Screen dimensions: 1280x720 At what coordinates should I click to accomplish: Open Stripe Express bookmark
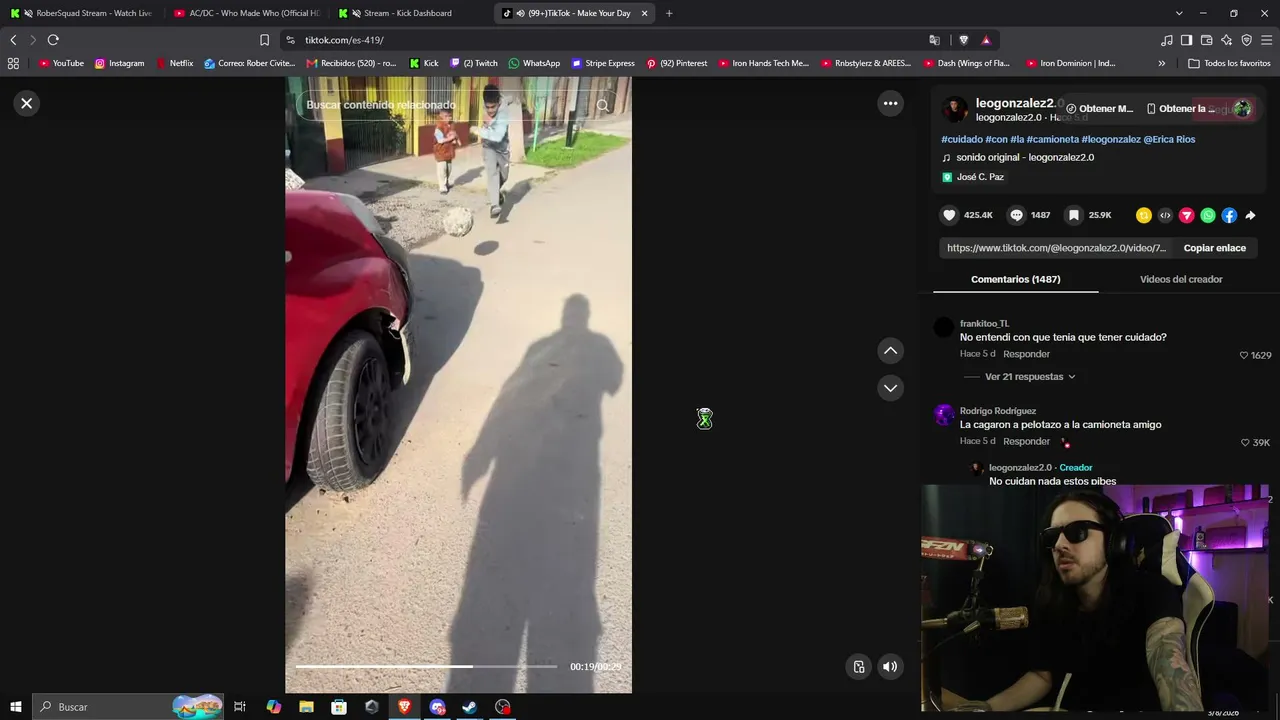pyautogui.click(x=603, y=63)
